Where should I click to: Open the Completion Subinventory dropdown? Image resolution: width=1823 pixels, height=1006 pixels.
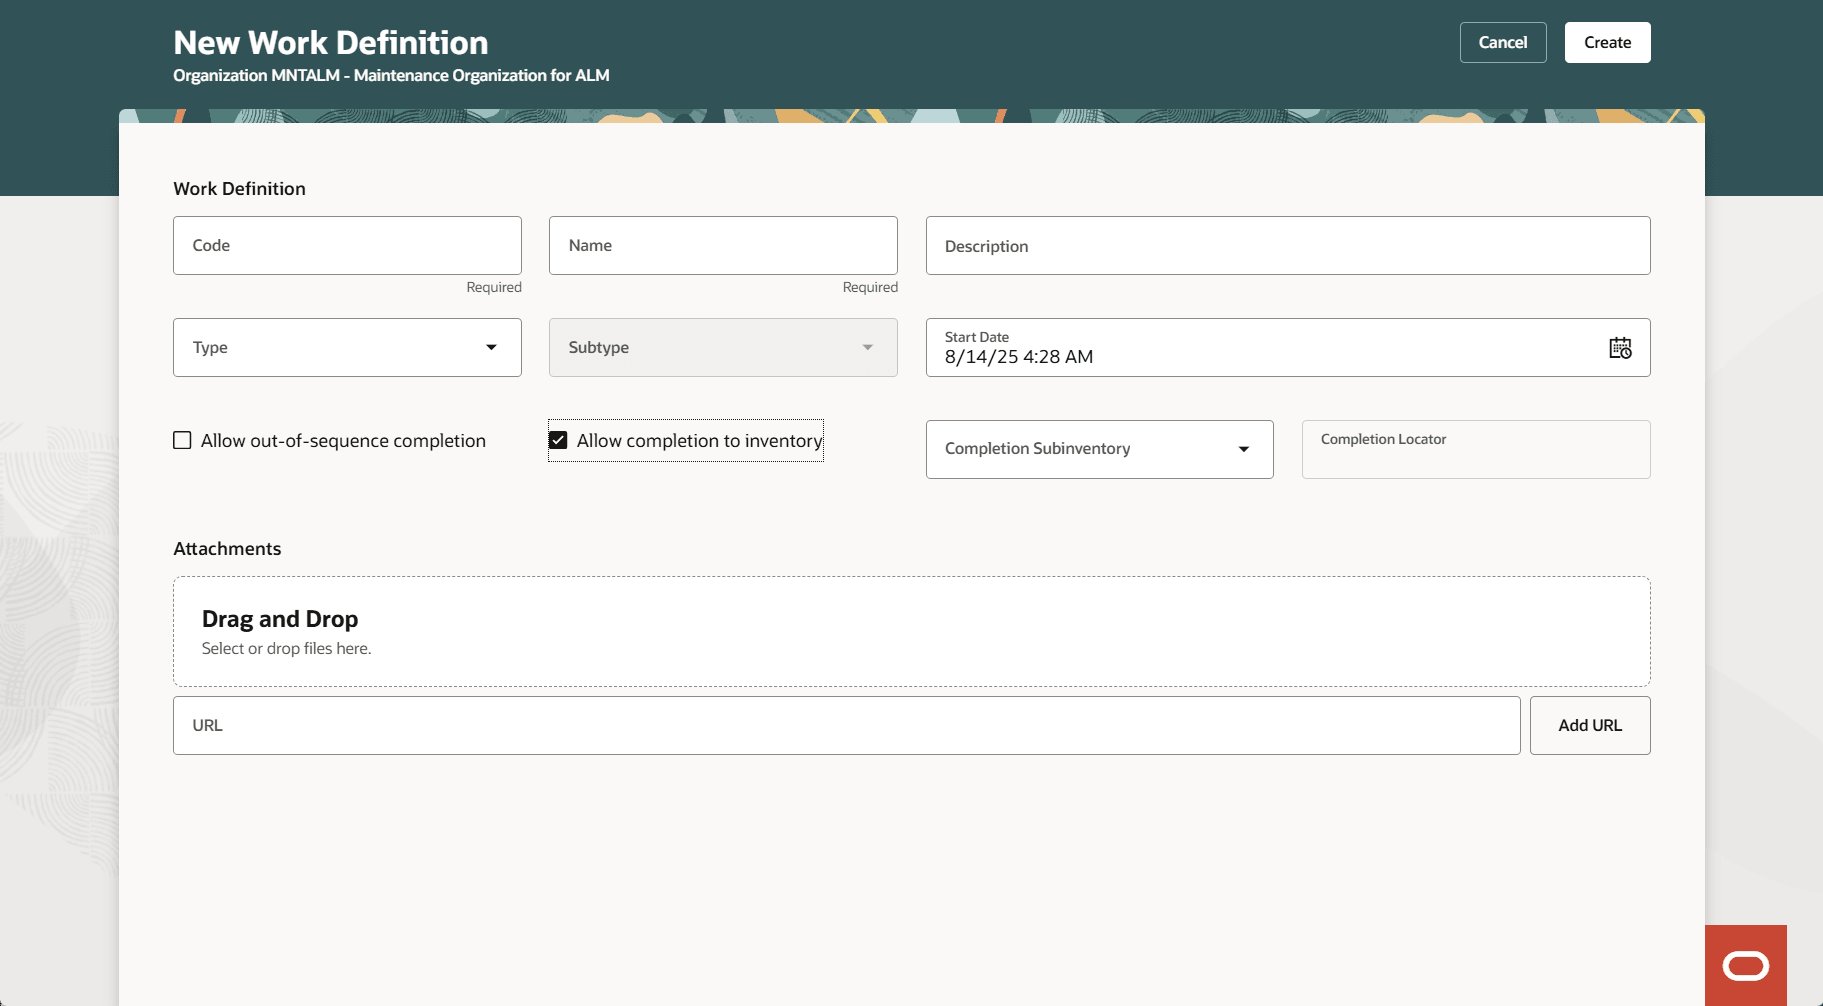pyautogui.click(x=1099, y=449)
